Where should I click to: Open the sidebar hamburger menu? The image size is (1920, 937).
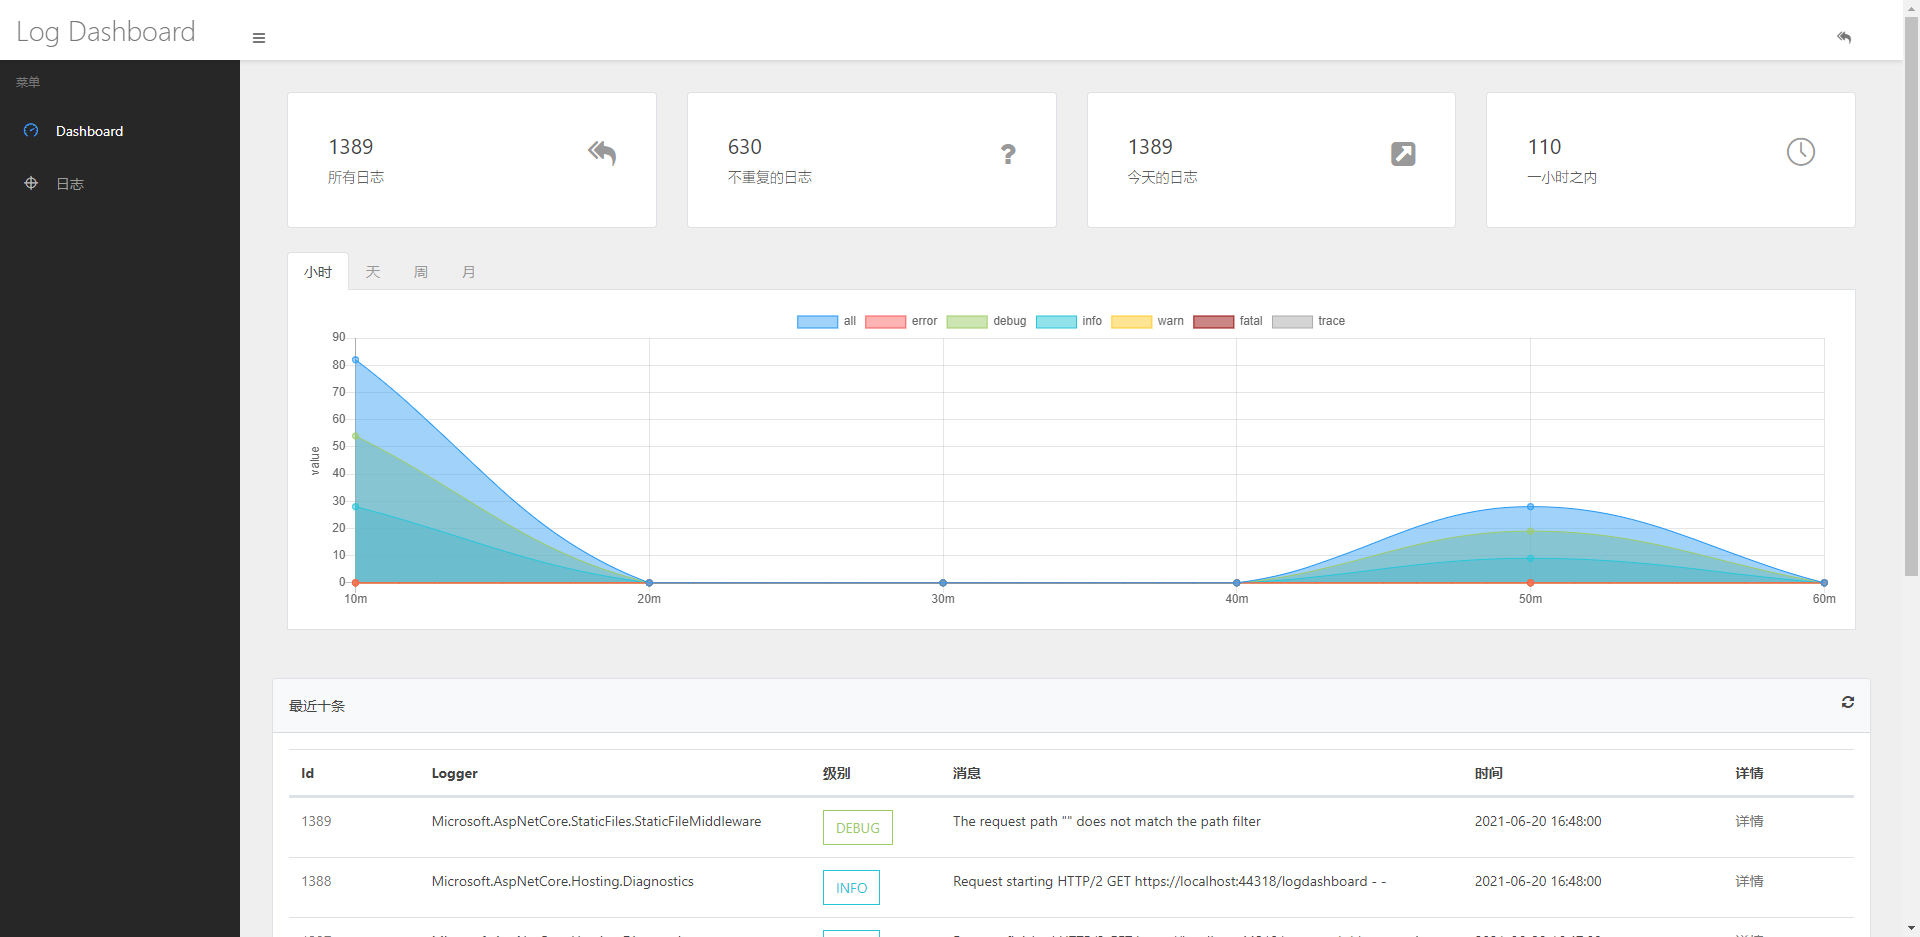259,38
